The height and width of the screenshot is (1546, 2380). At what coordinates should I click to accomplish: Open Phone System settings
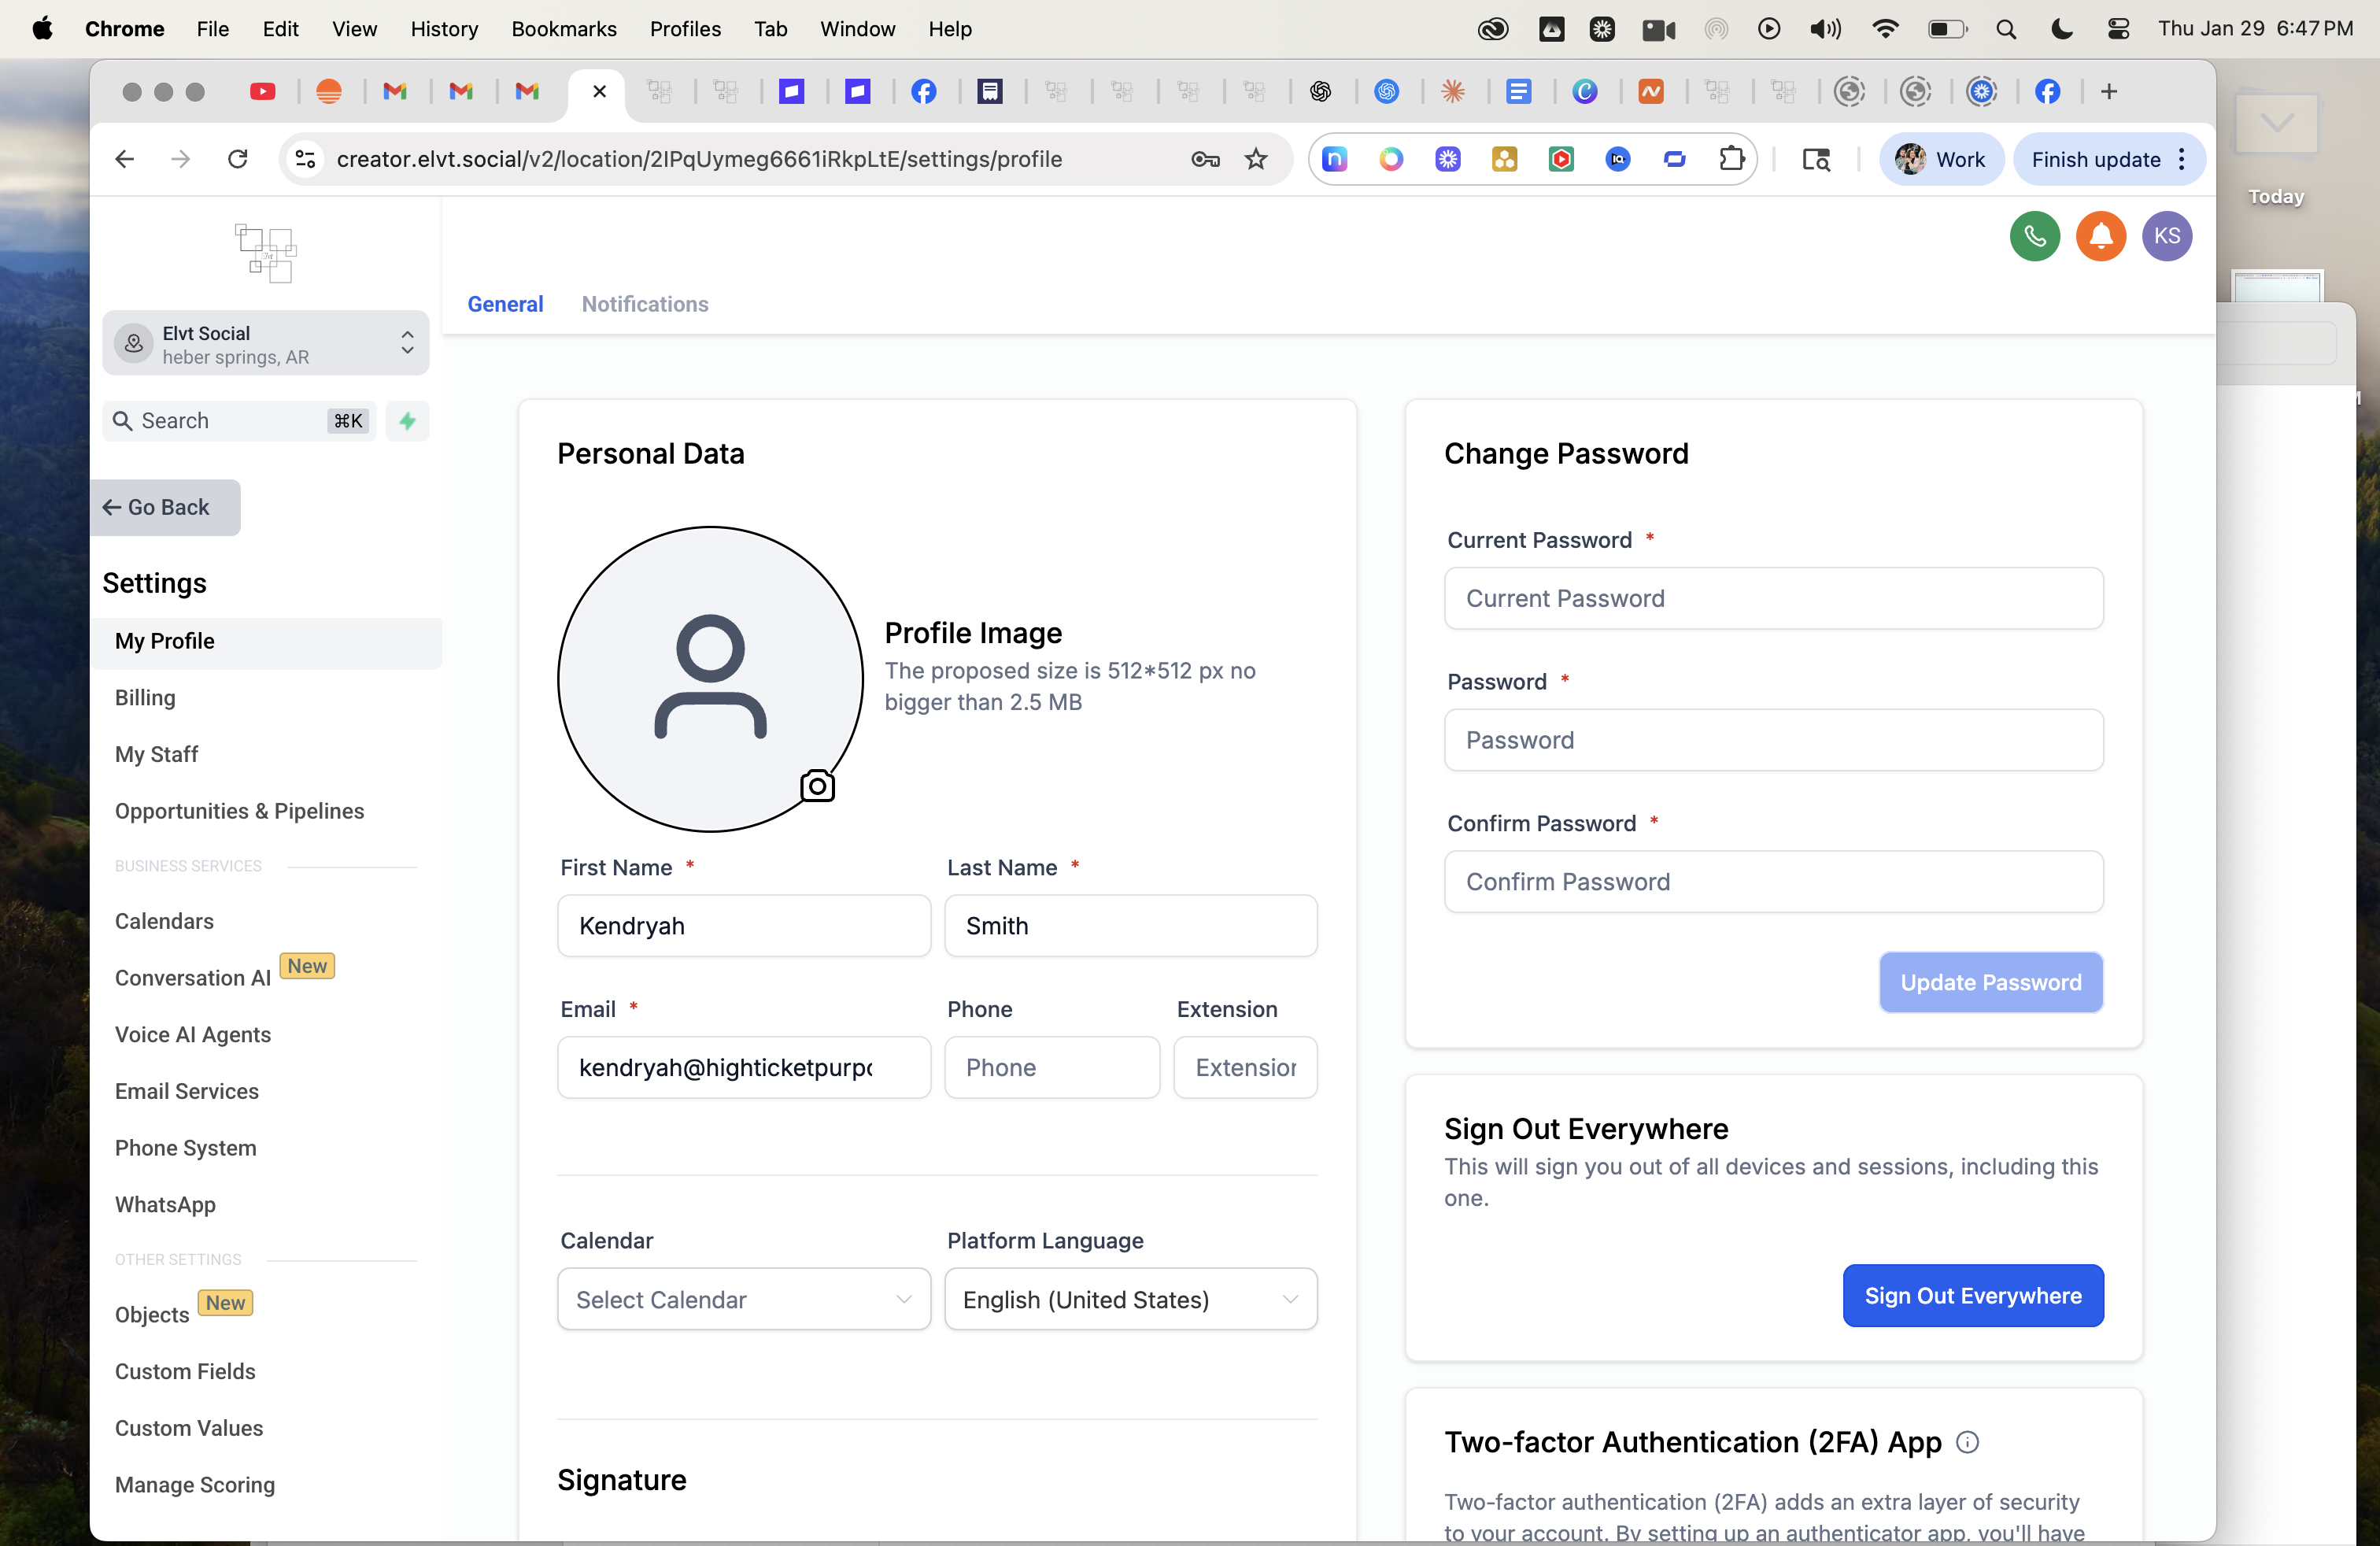[x=185, y=1148]
